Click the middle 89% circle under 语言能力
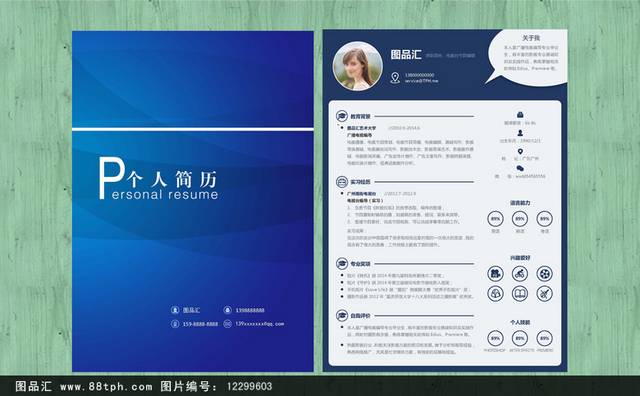Screen dimensions: 640x396 click(x=520, y=219)
